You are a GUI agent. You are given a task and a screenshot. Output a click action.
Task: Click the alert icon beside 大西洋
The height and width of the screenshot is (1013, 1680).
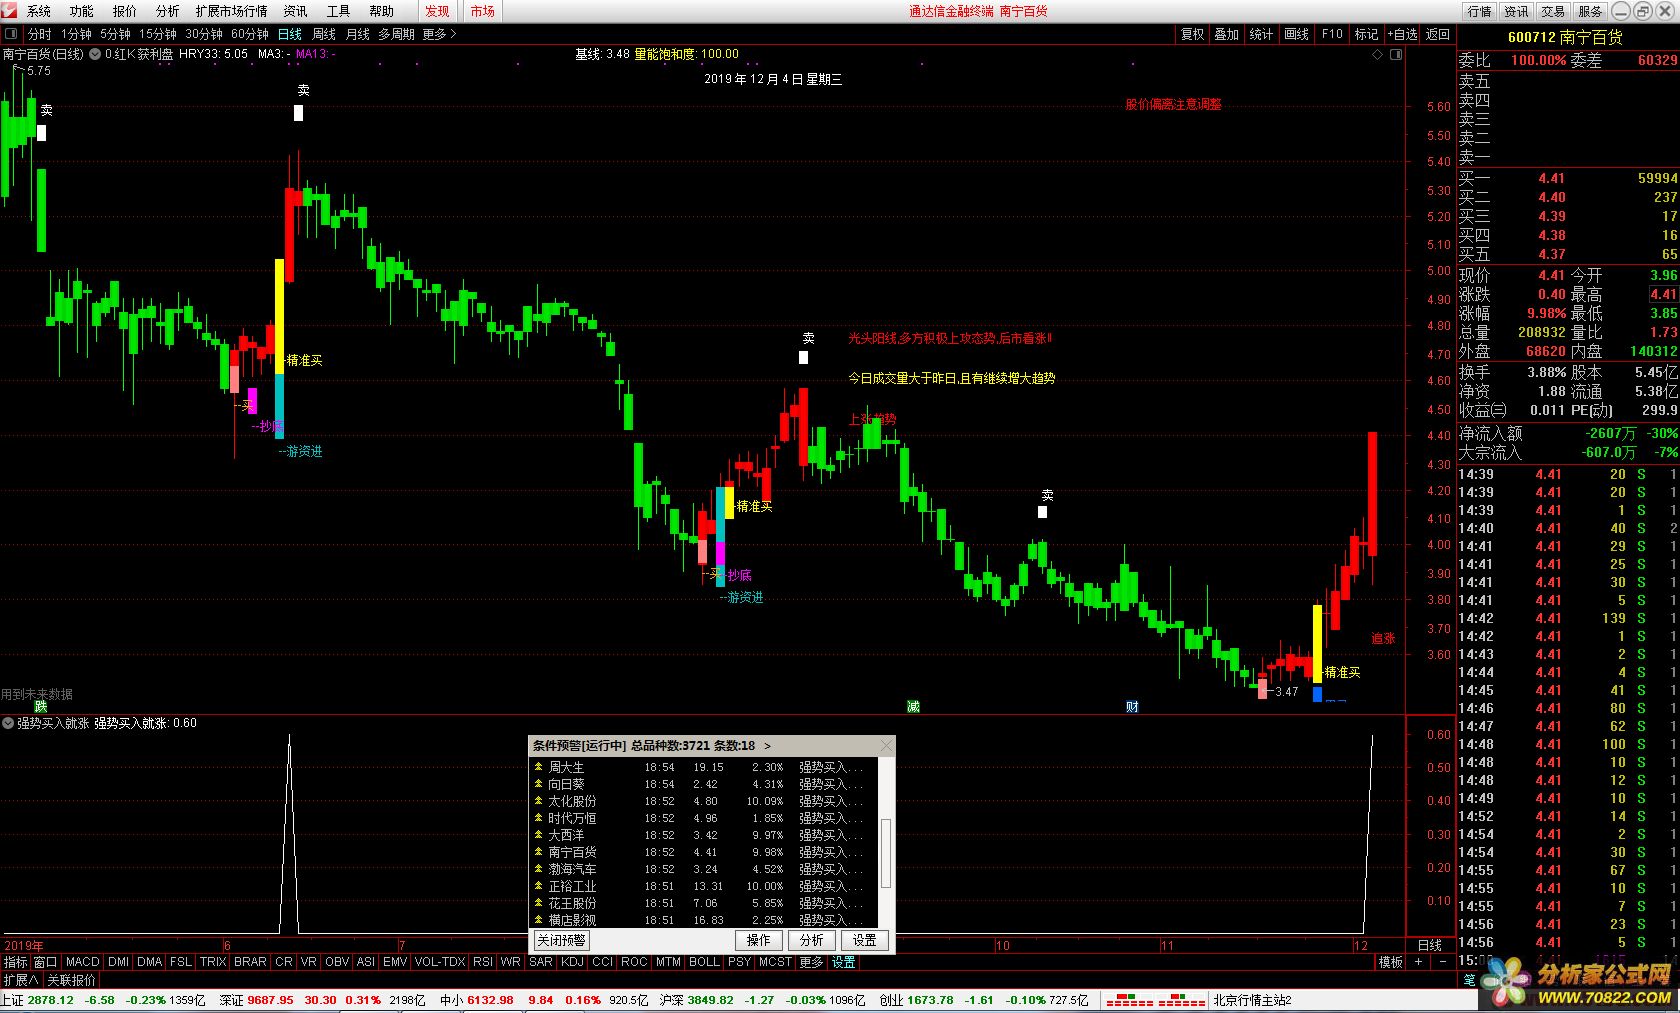pyautogui.click(x=538, y=835)
